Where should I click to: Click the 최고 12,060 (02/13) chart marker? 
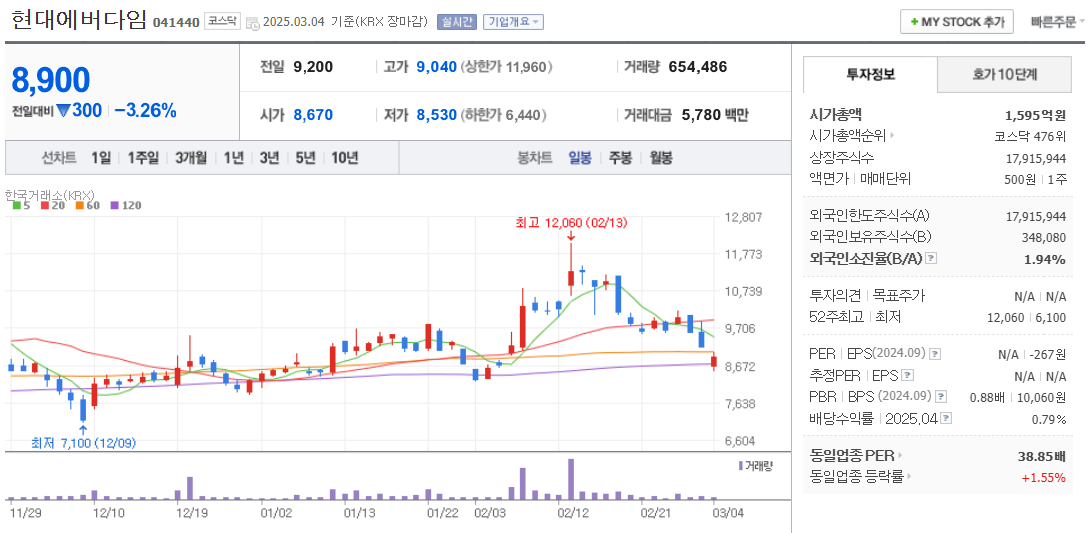(x=572, y=223)
